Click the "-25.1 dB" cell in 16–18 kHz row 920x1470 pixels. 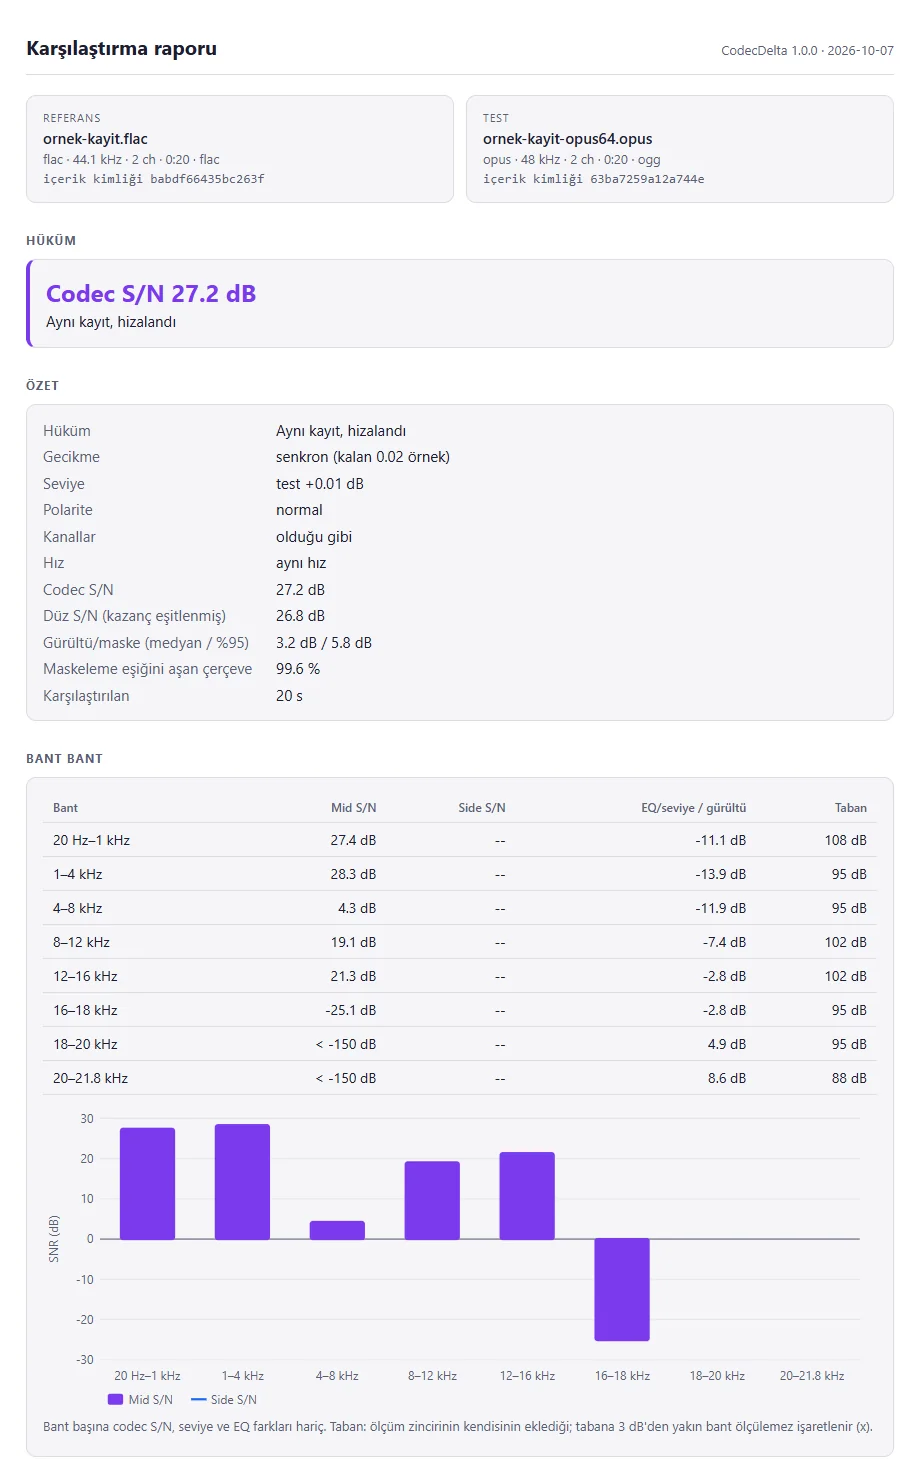pos(351,1010)
